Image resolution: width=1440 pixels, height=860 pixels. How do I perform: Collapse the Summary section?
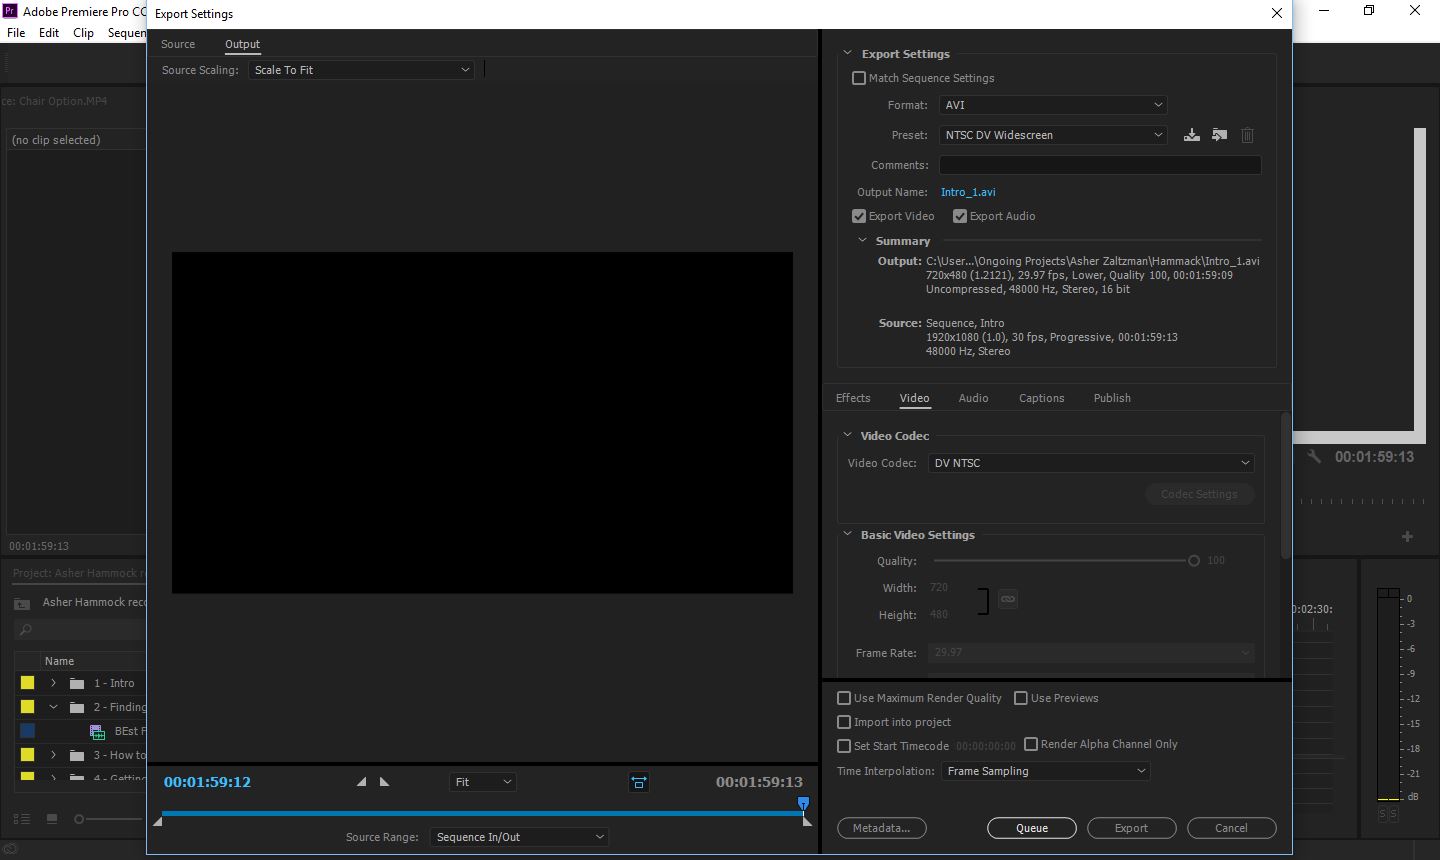tap(862, 241)
